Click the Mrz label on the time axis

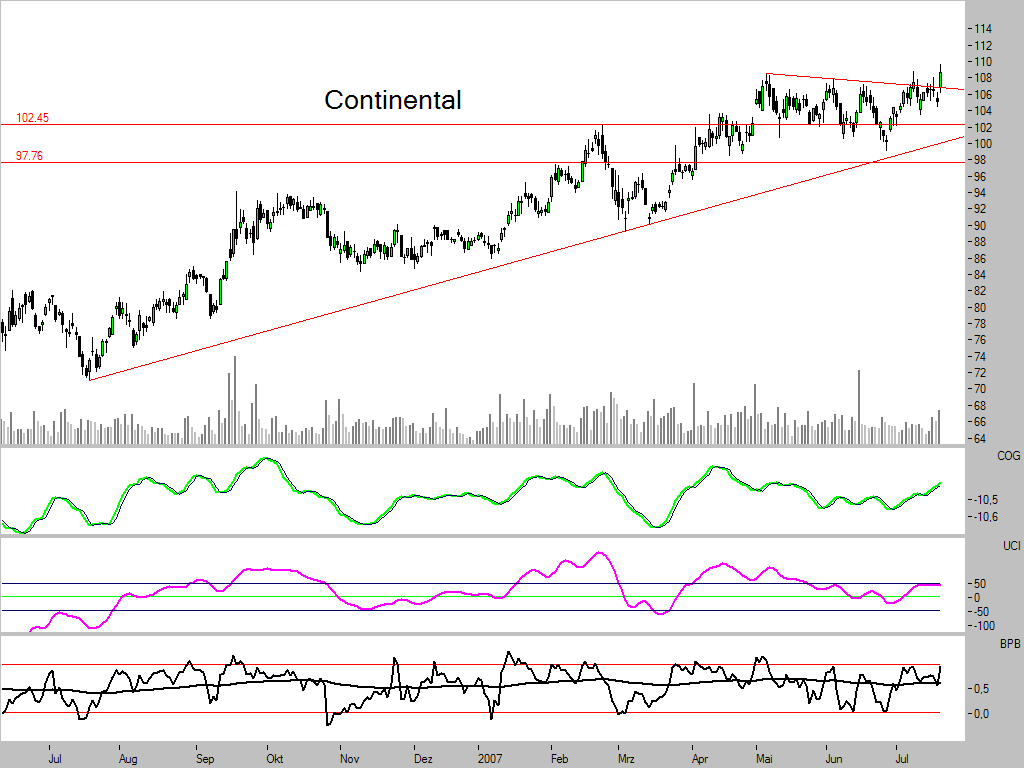628,760
